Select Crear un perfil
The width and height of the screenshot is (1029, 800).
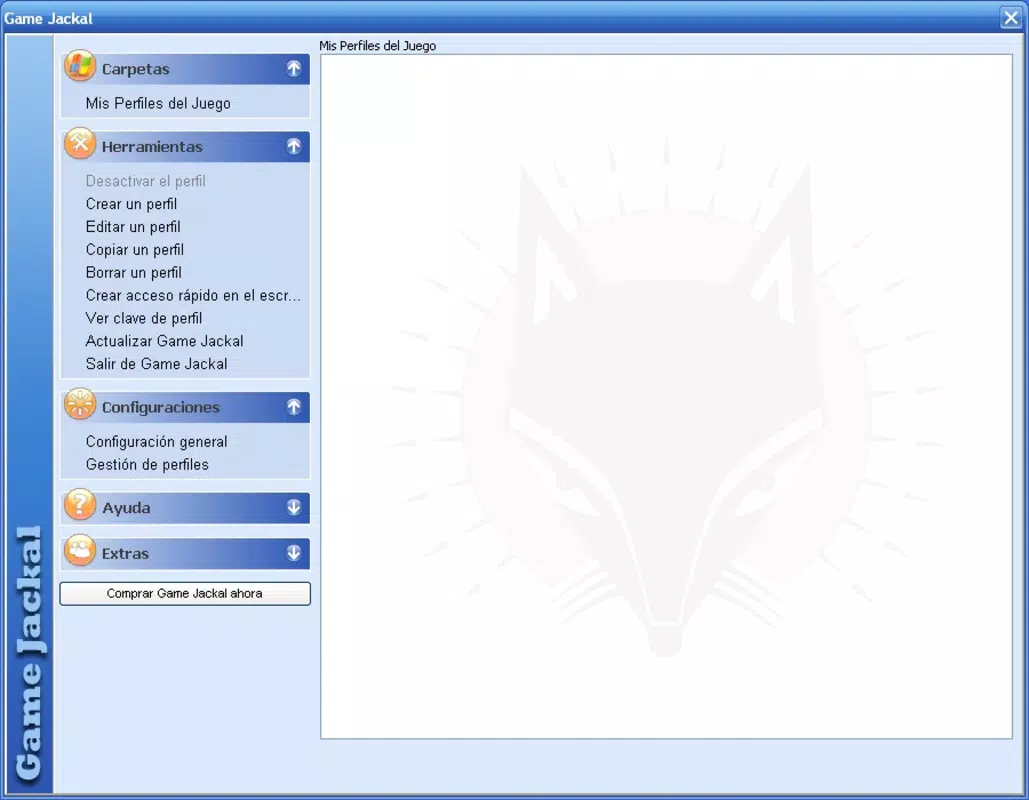(131, 204)
